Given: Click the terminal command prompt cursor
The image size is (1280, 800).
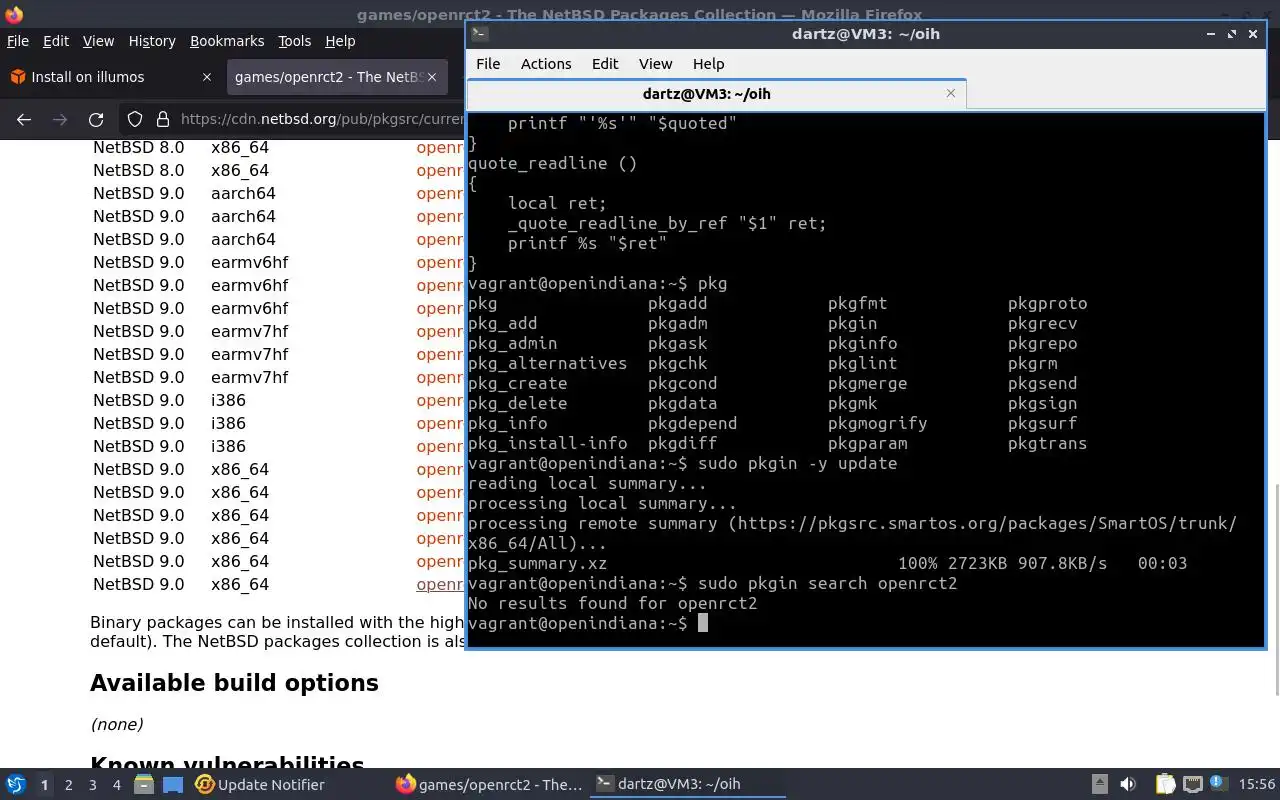Looking at the screenshot, I should [703, 623].
